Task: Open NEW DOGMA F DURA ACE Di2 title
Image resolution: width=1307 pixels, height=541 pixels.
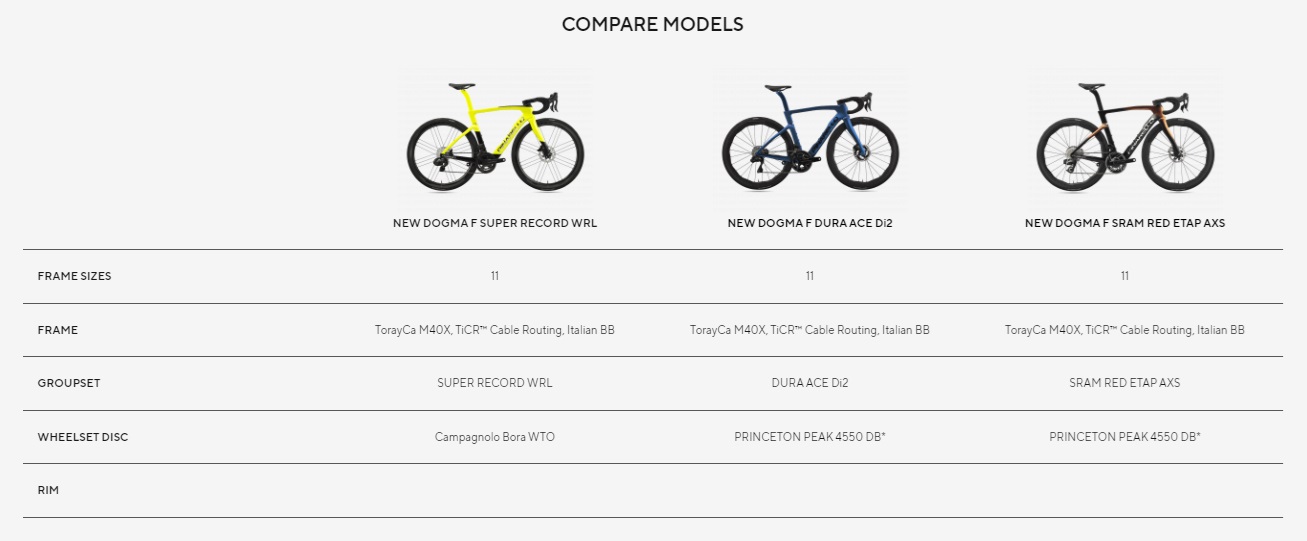Action: (810, 223)
